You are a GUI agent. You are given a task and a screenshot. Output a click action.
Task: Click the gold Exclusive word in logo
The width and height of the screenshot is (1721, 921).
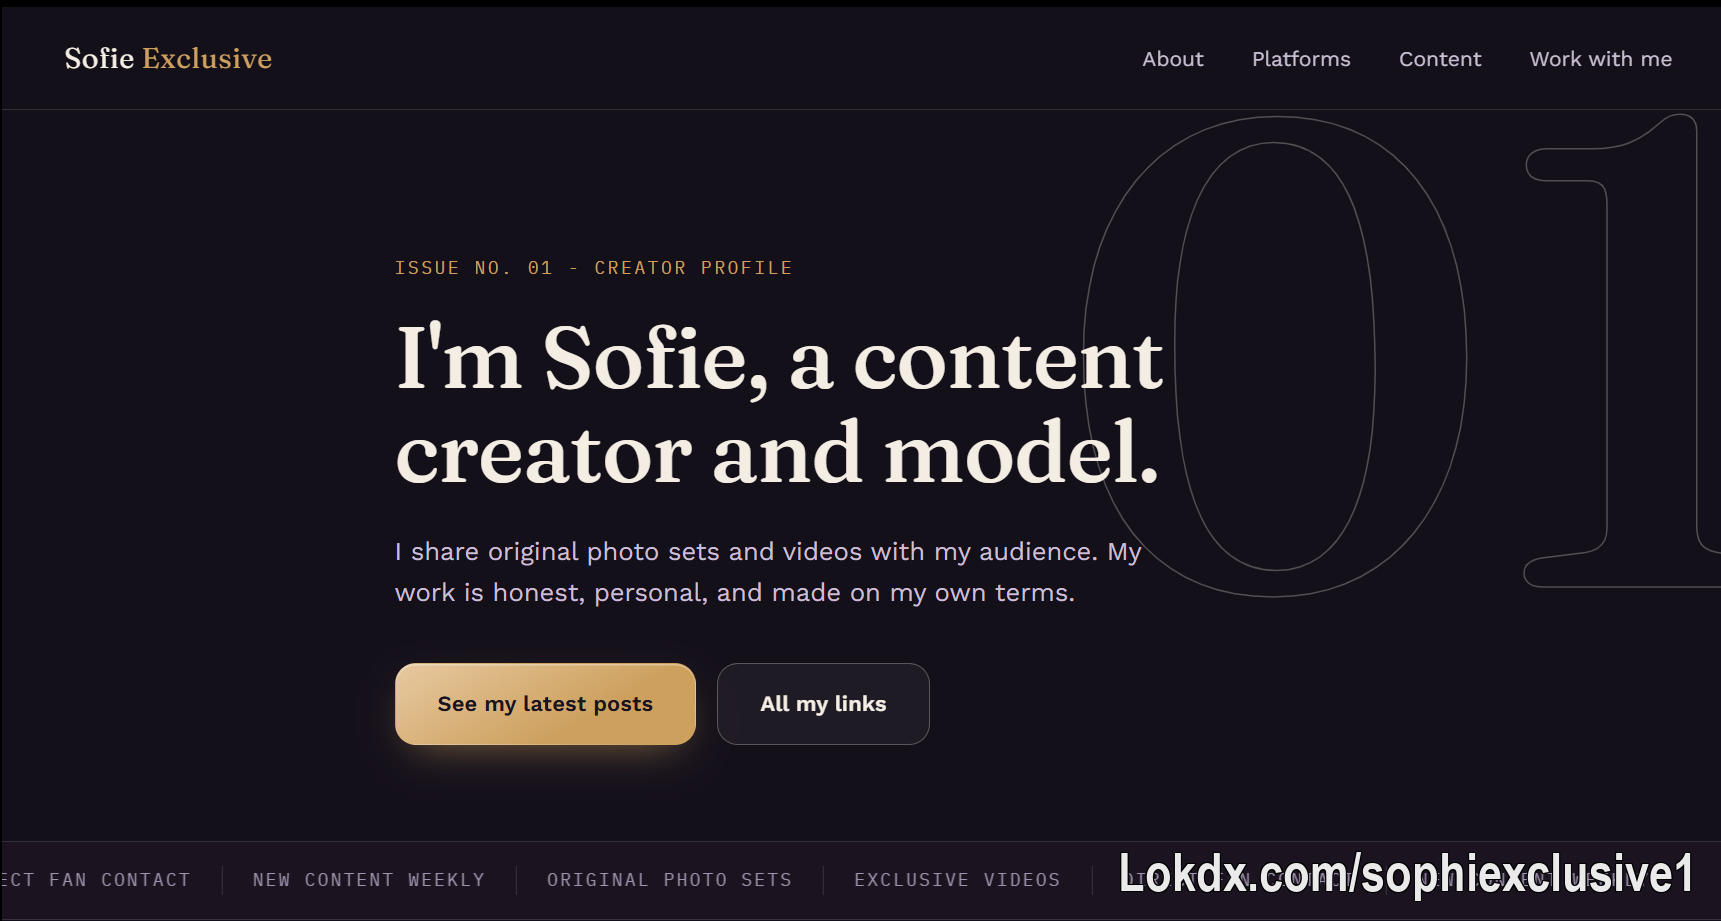[207, 58]
